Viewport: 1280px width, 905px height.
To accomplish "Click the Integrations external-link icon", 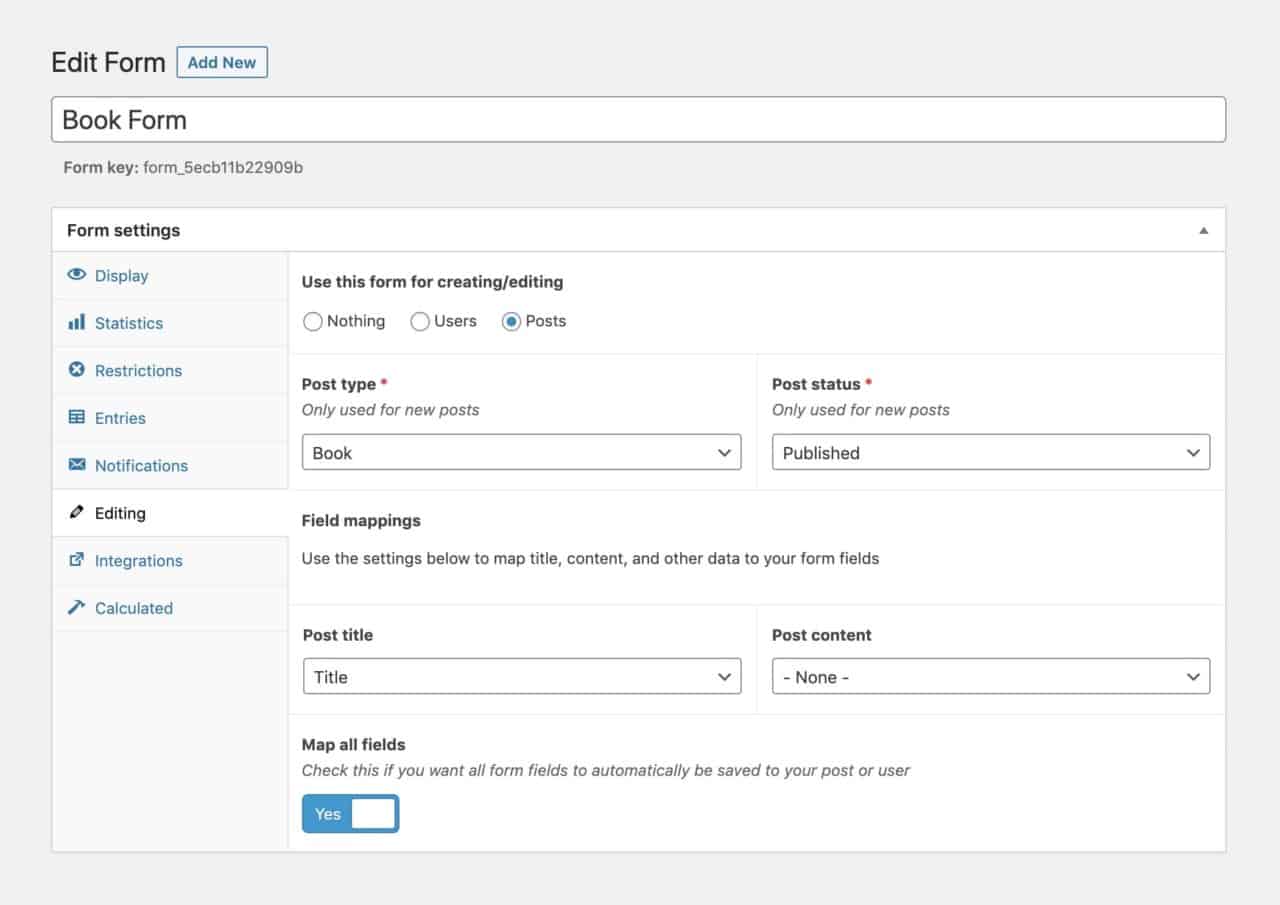I will click(x=76, y=560).
